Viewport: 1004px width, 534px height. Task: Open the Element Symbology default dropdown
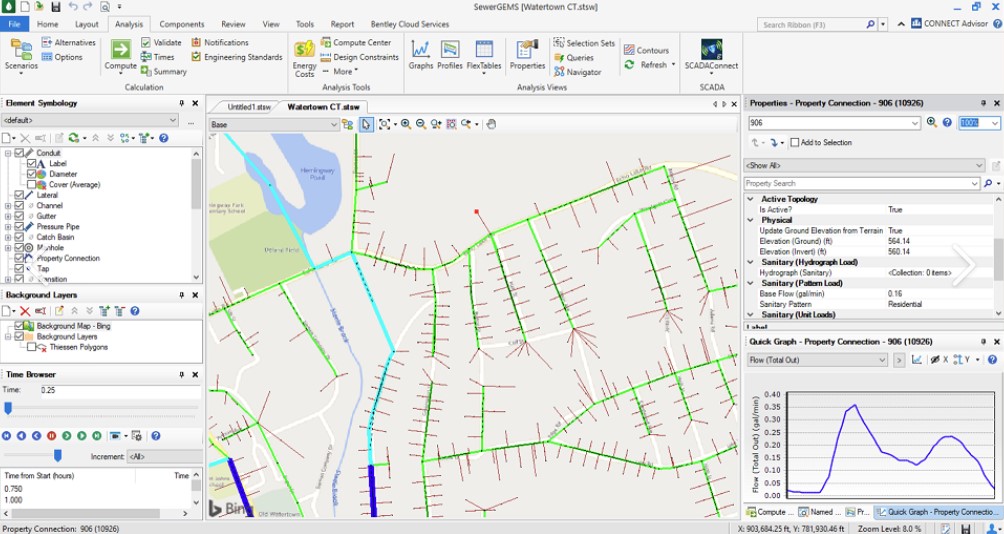(x=90, y=120)
